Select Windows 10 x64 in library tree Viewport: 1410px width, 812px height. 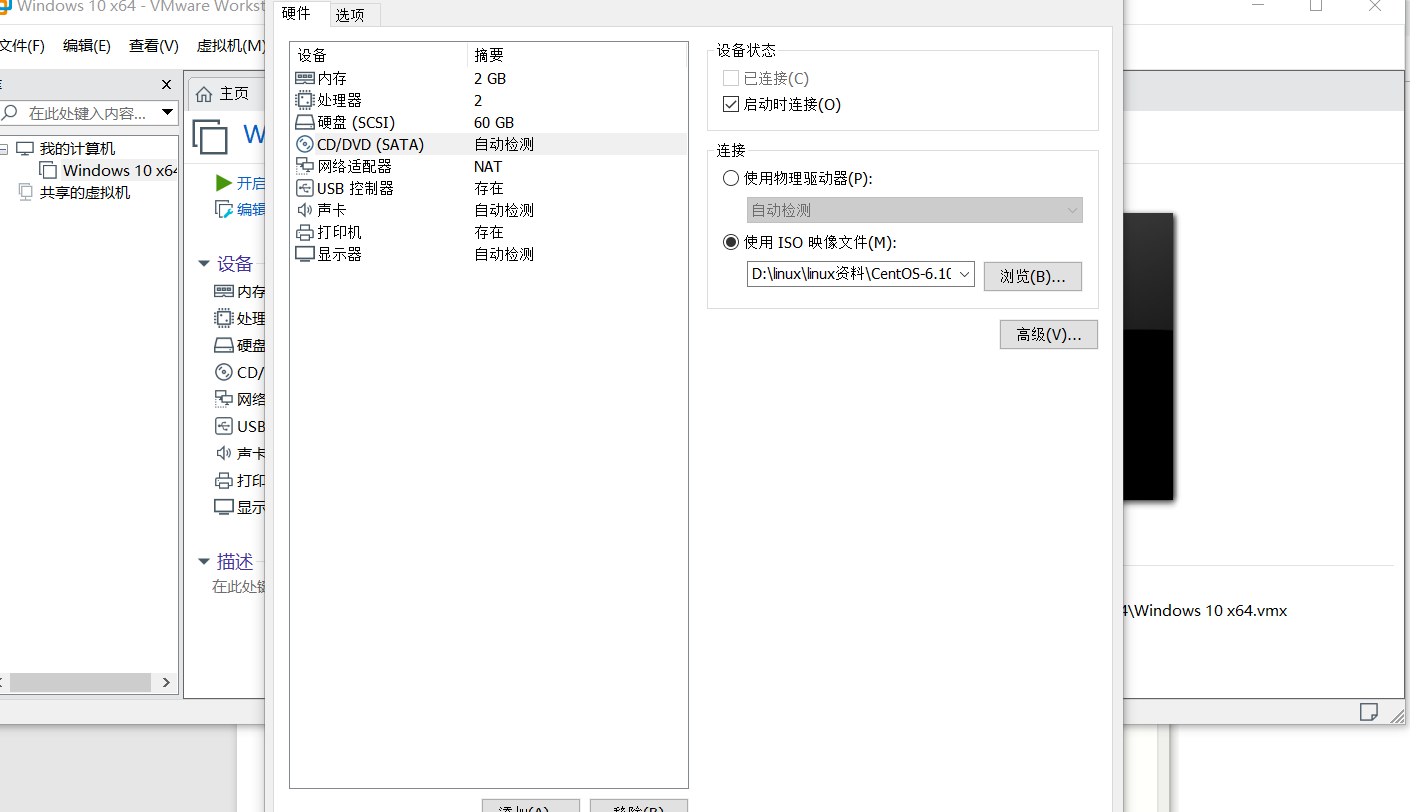click(108, 170)
